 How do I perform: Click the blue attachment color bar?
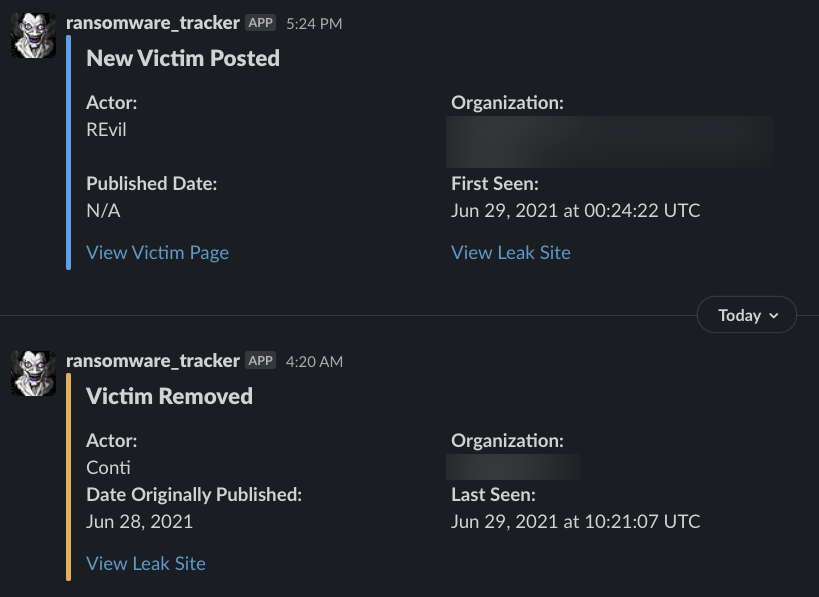pyautogui.click(x=68, y=153)
